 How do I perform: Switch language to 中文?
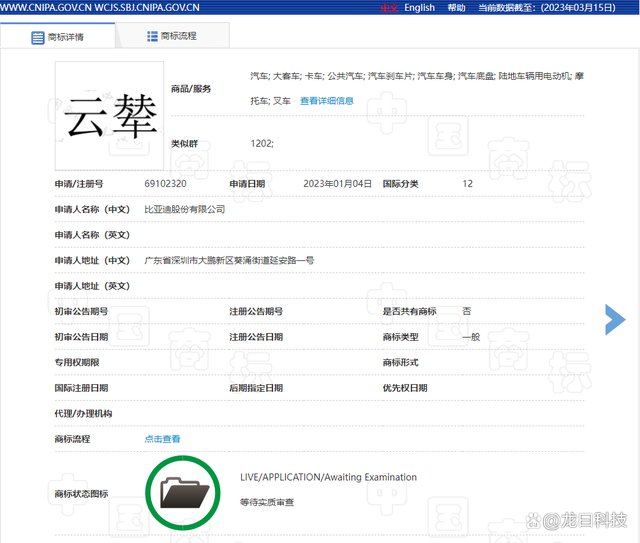[389, 8]
